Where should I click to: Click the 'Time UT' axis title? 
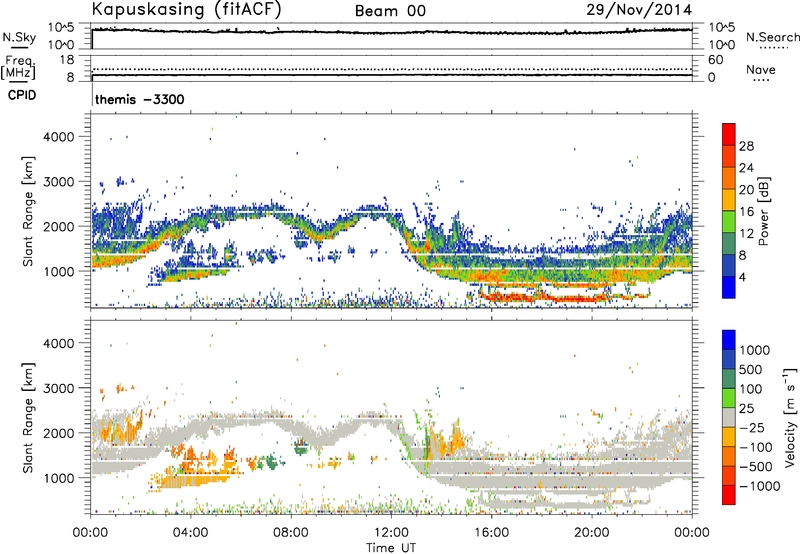tap(391, 548)
